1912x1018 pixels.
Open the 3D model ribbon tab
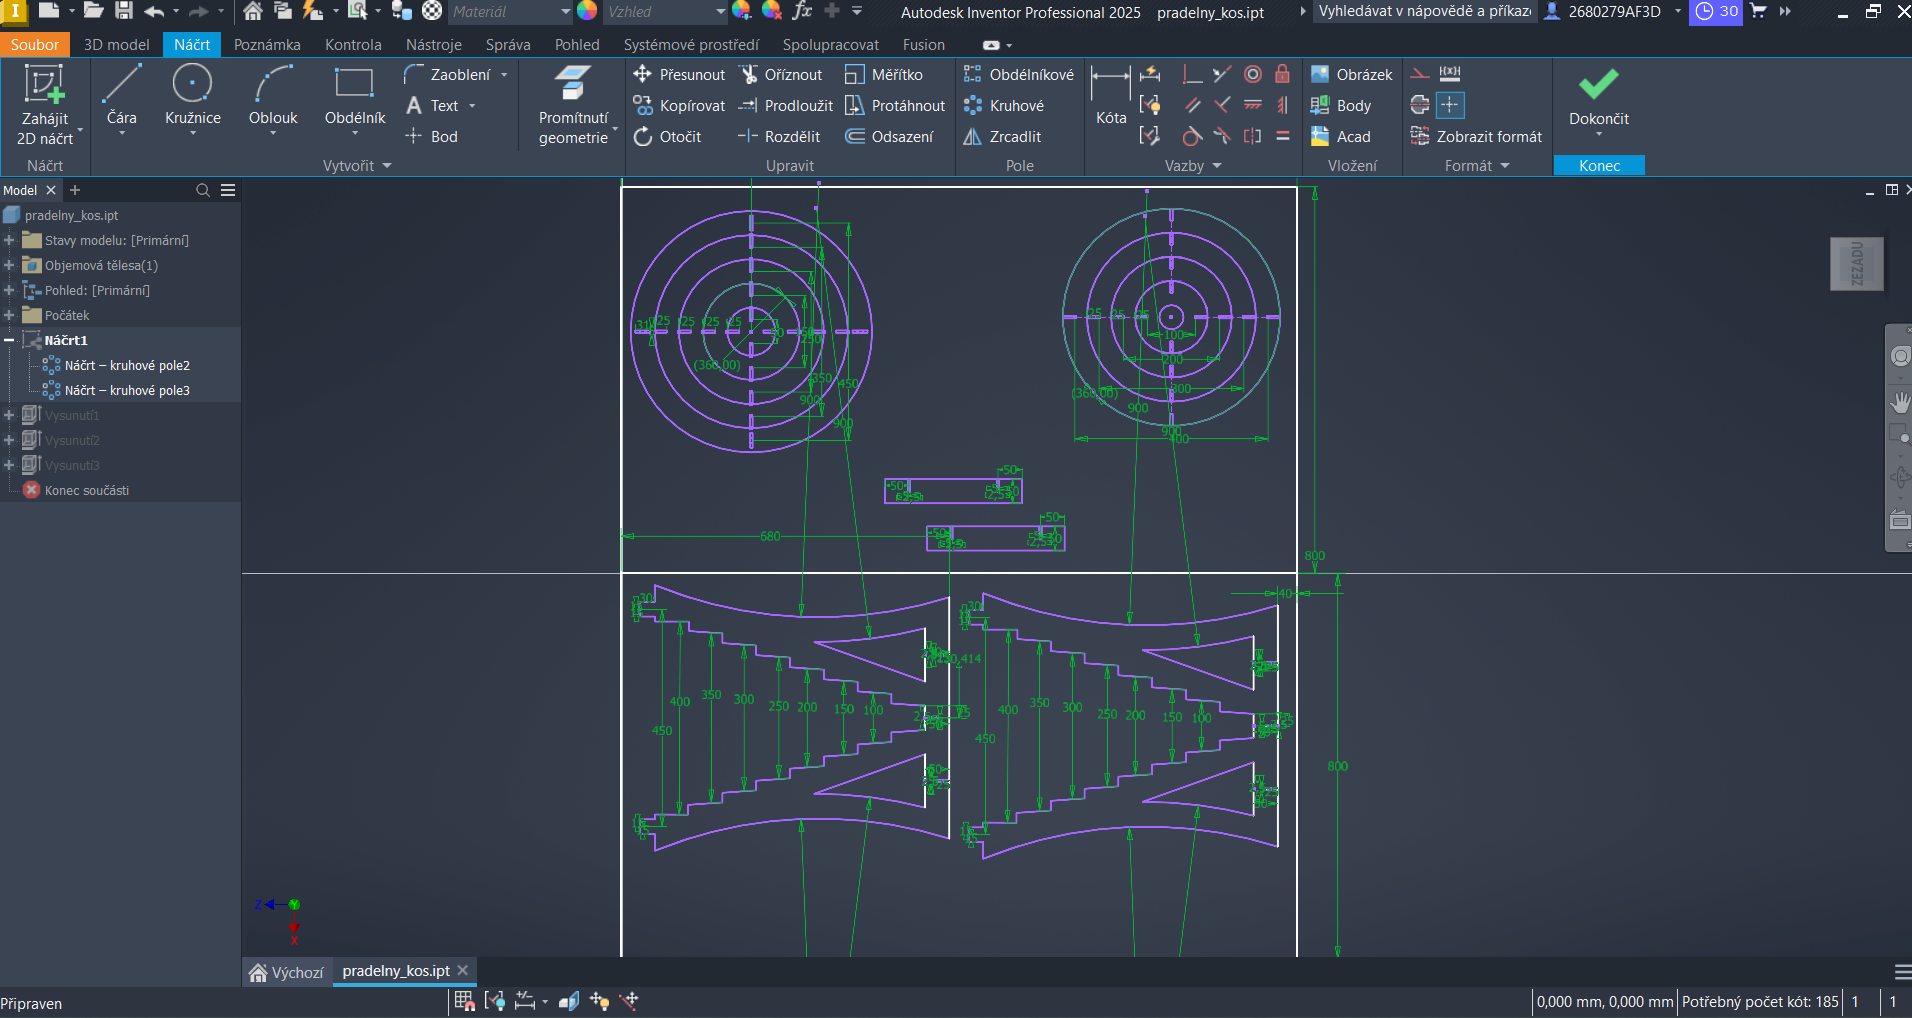click(116, 45)
